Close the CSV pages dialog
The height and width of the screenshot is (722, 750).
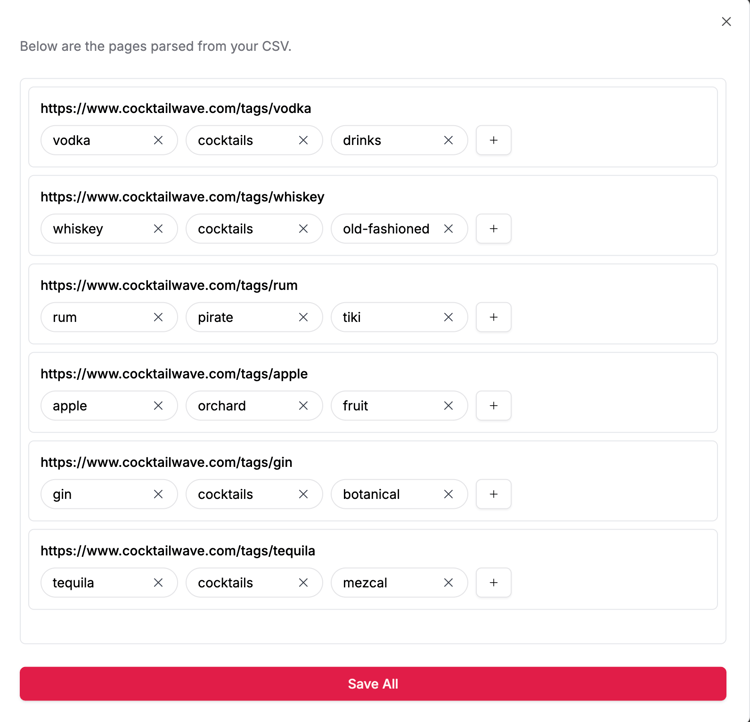[726, 22]
